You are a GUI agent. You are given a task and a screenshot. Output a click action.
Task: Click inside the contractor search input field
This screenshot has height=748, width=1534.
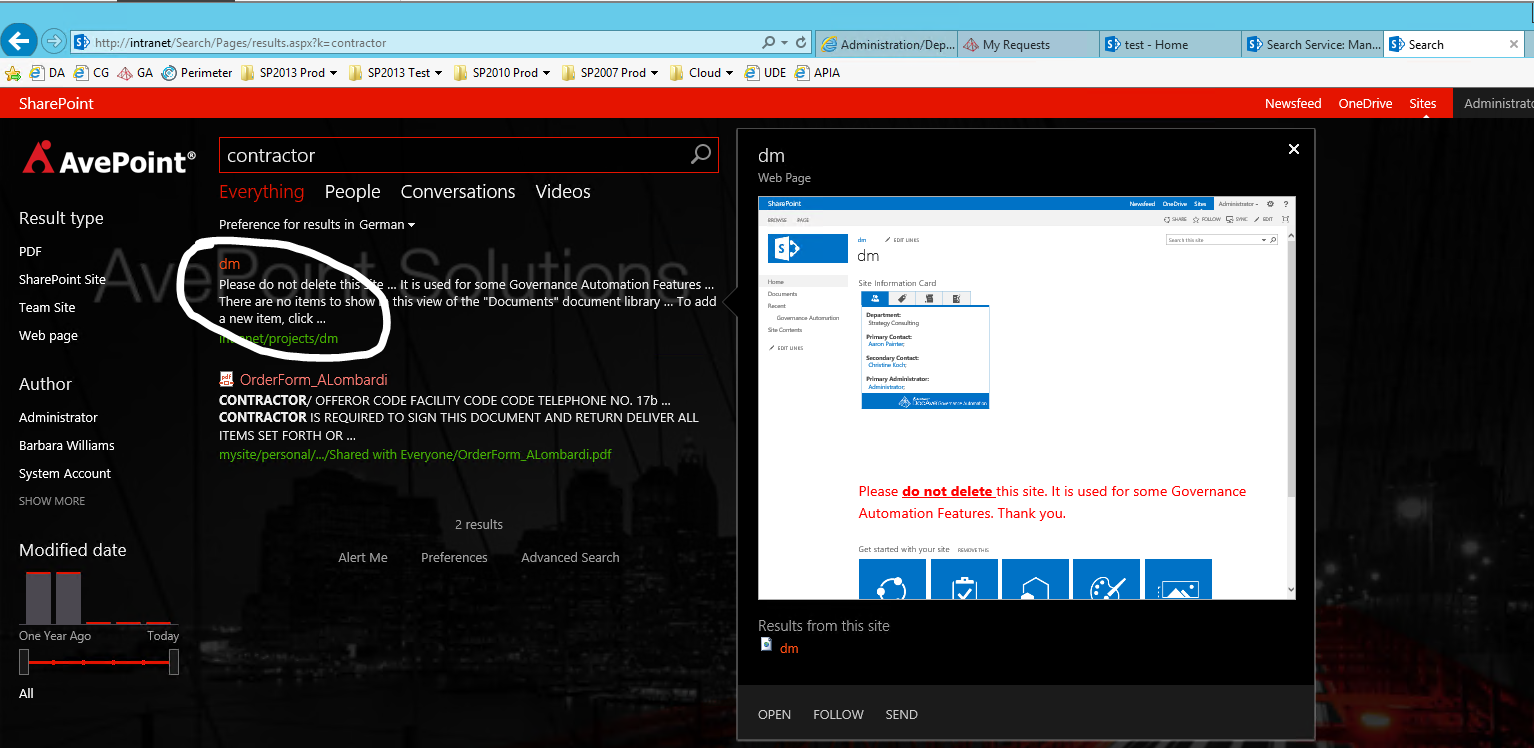point(450,155)
